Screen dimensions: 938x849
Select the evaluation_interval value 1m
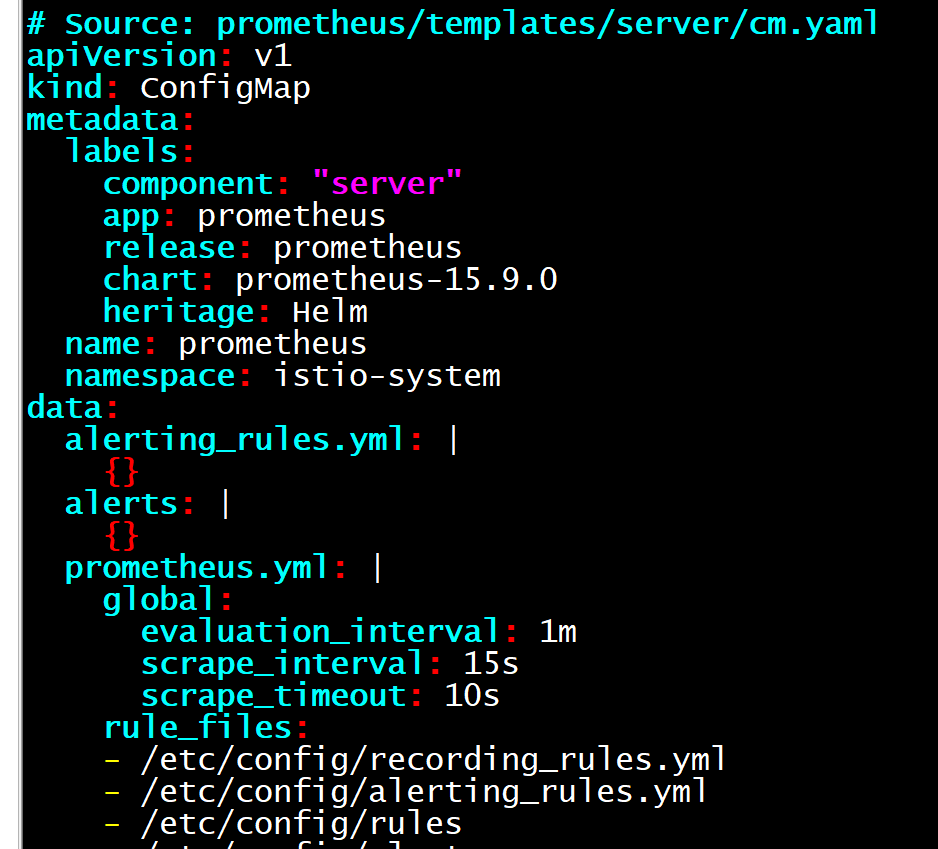558,632
